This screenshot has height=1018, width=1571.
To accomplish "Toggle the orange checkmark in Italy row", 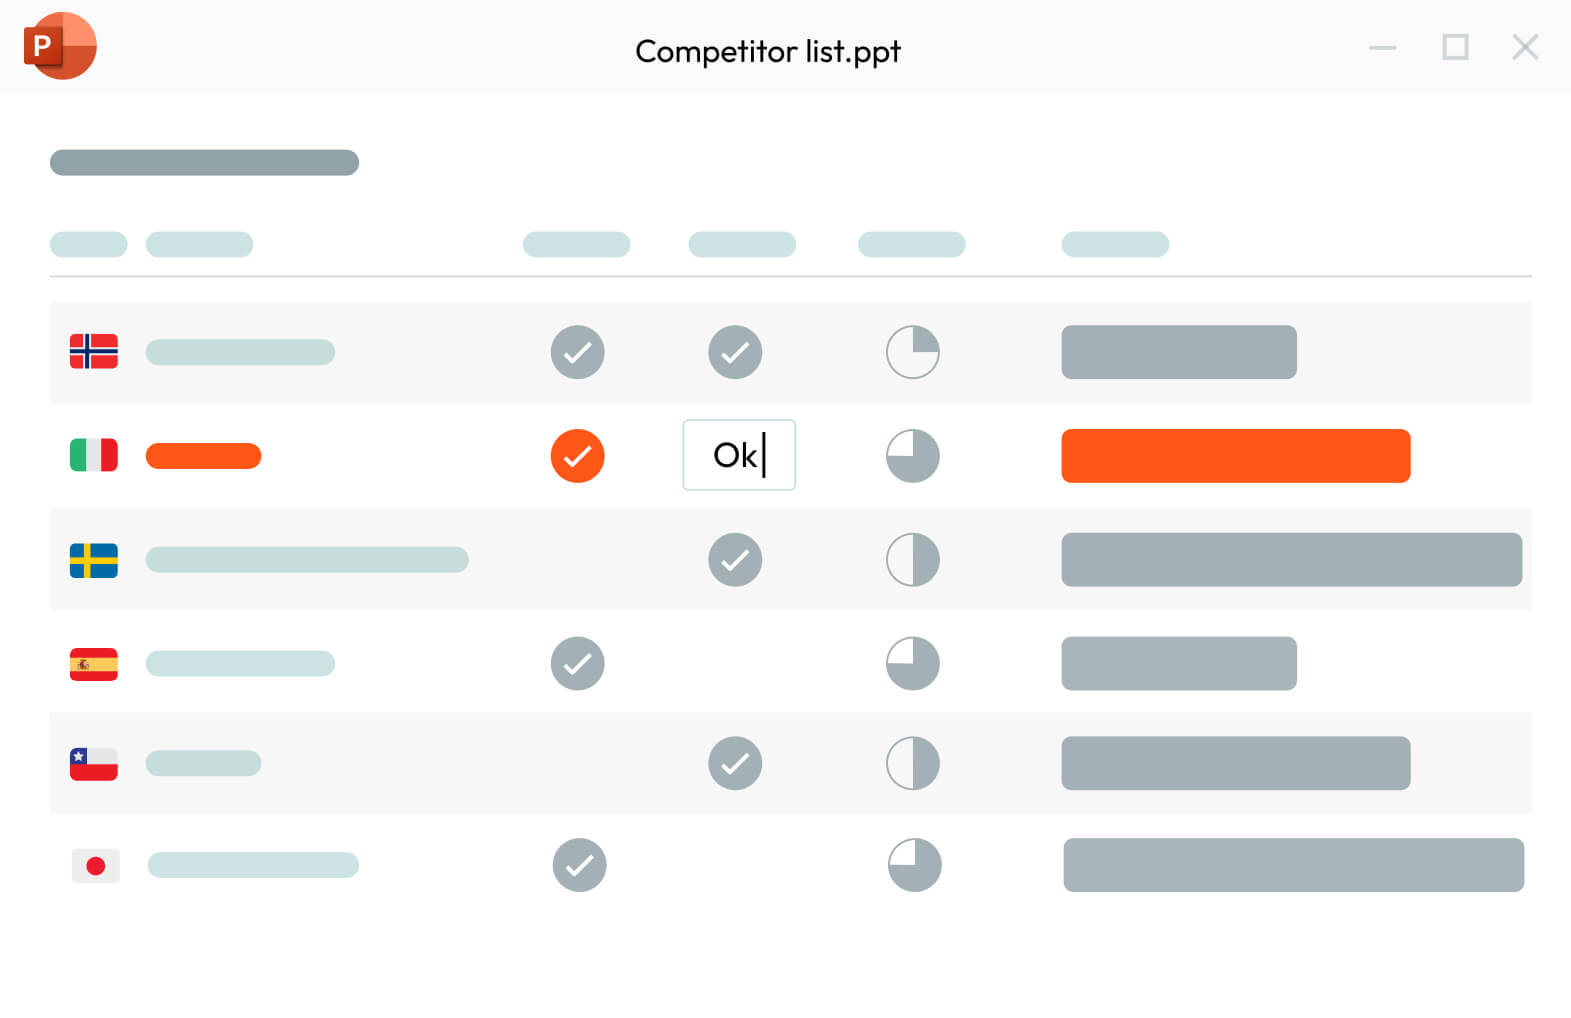I will [578, 456].
